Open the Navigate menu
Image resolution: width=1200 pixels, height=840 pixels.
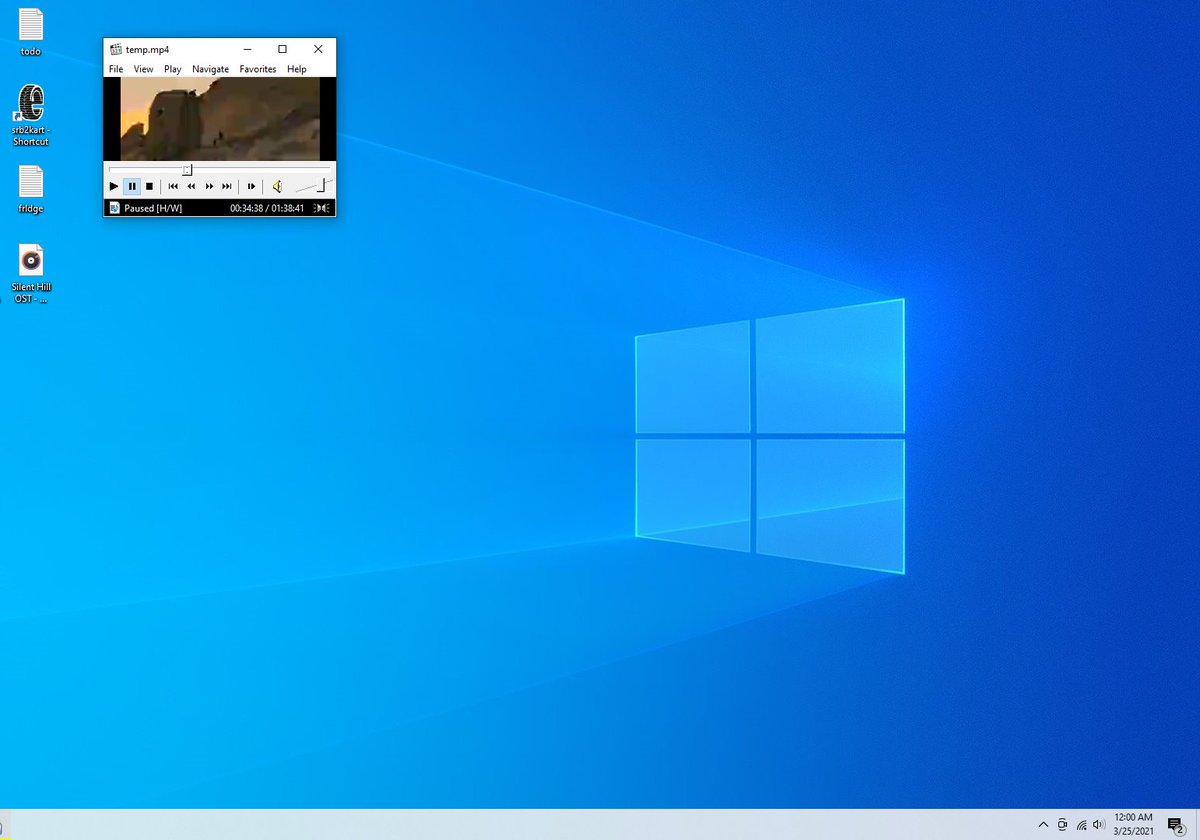211,69
